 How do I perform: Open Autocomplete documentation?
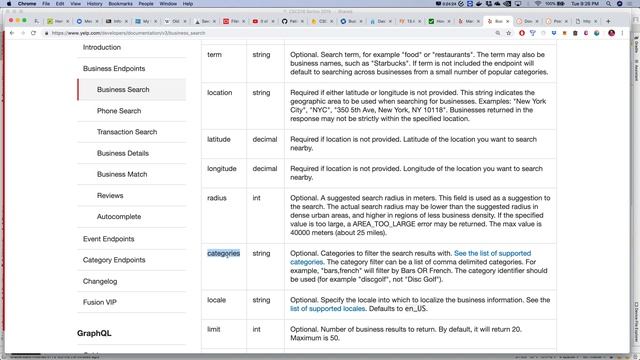119,217
